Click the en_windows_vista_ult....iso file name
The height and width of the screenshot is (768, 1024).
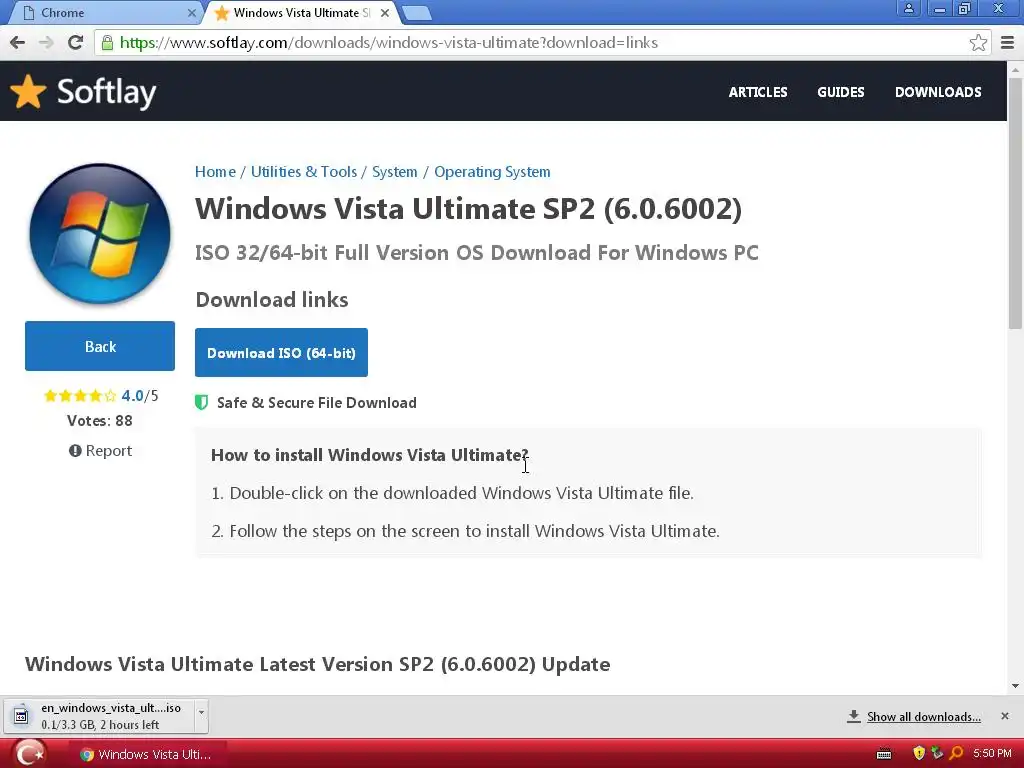[x=110, y=708]
